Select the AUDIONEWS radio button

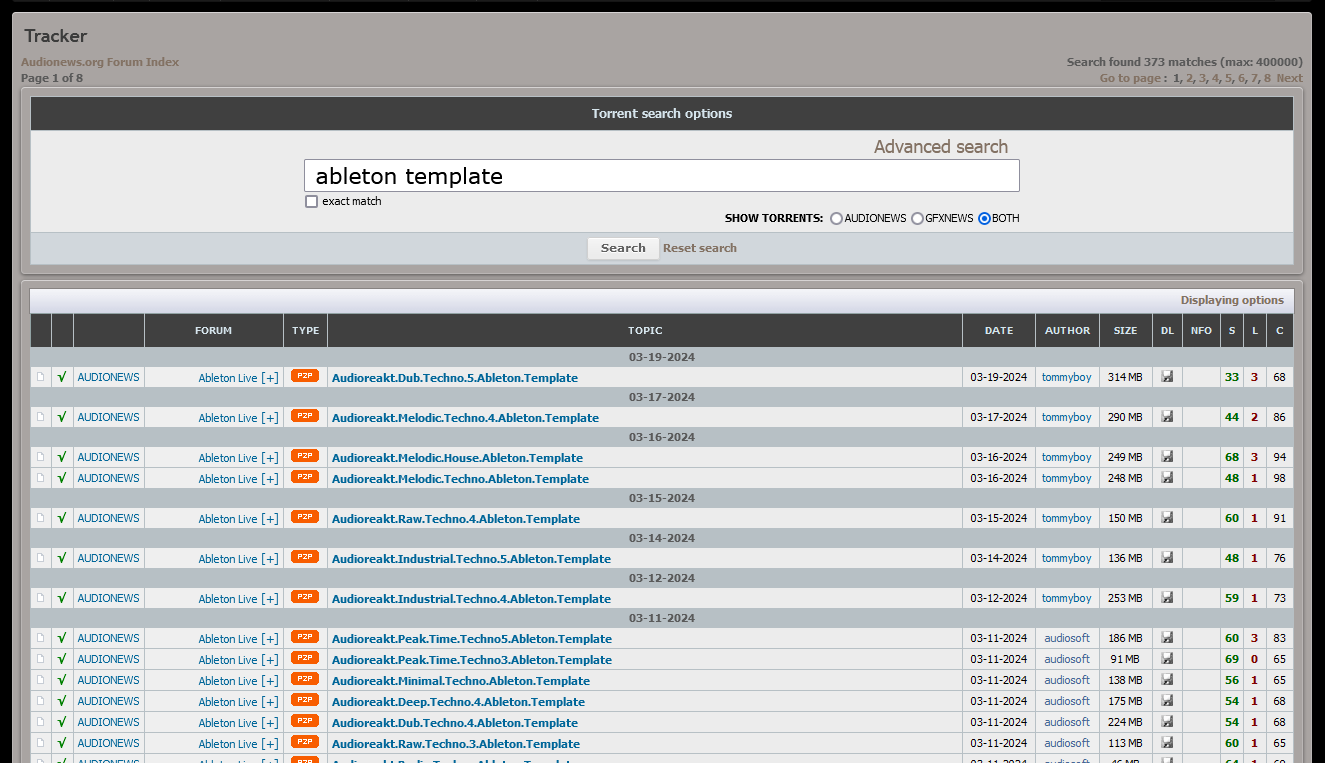click(x=836, y=218)
